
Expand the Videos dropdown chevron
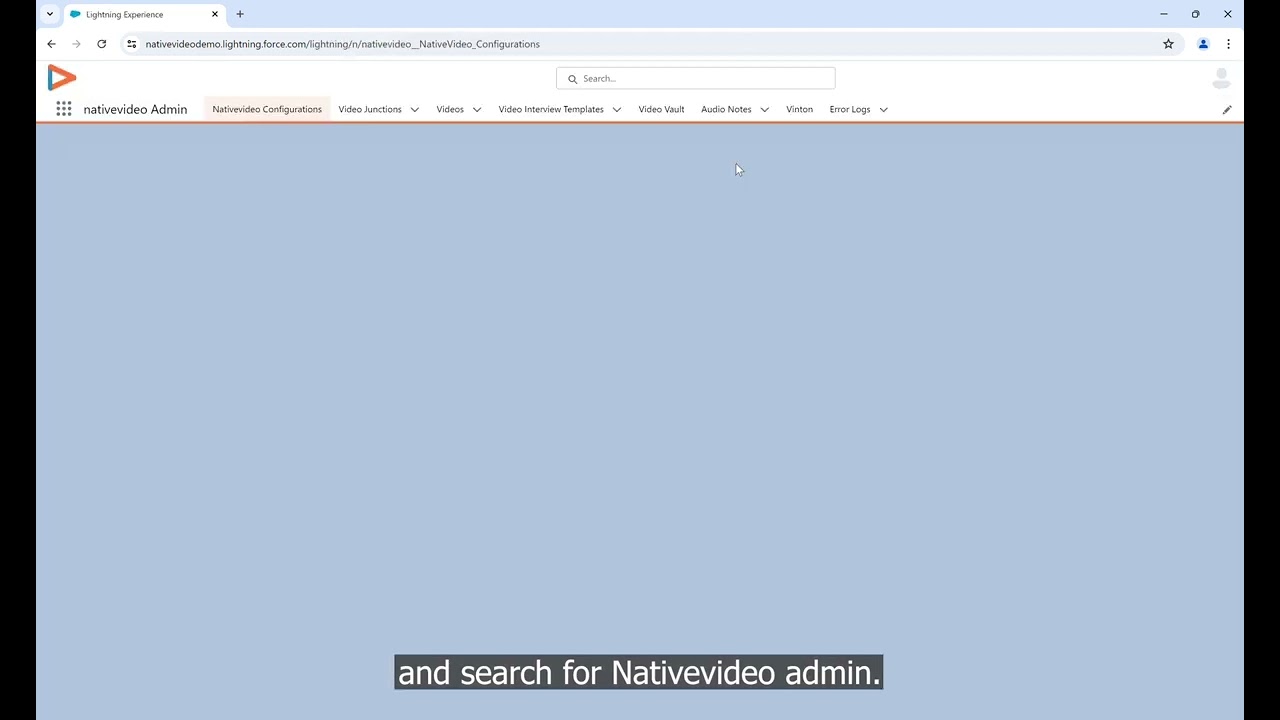point(477,109)
